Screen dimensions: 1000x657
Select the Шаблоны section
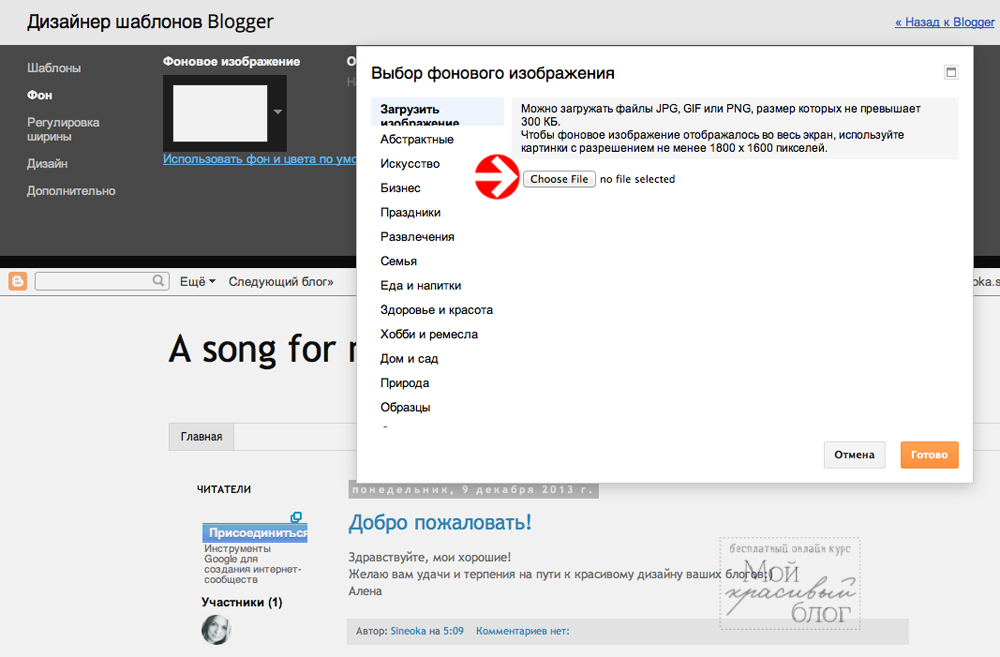[54, 68]
